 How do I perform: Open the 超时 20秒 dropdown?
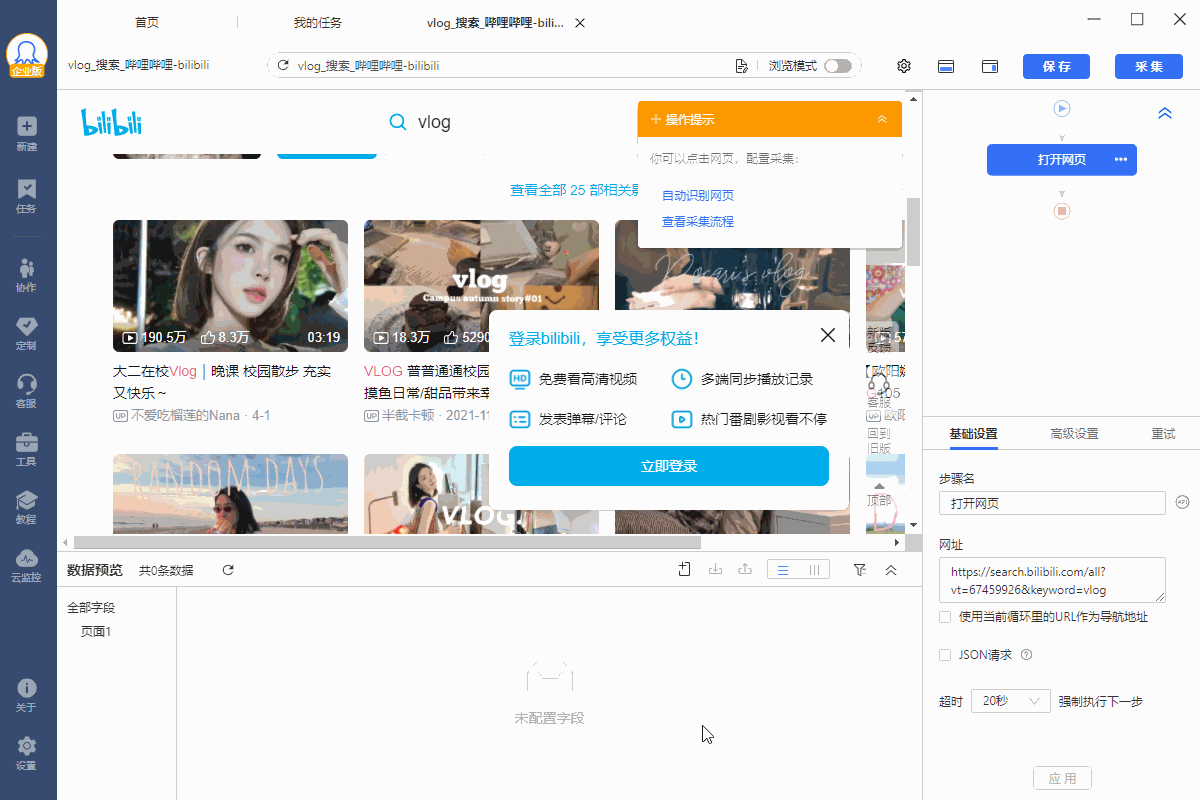1010,701
